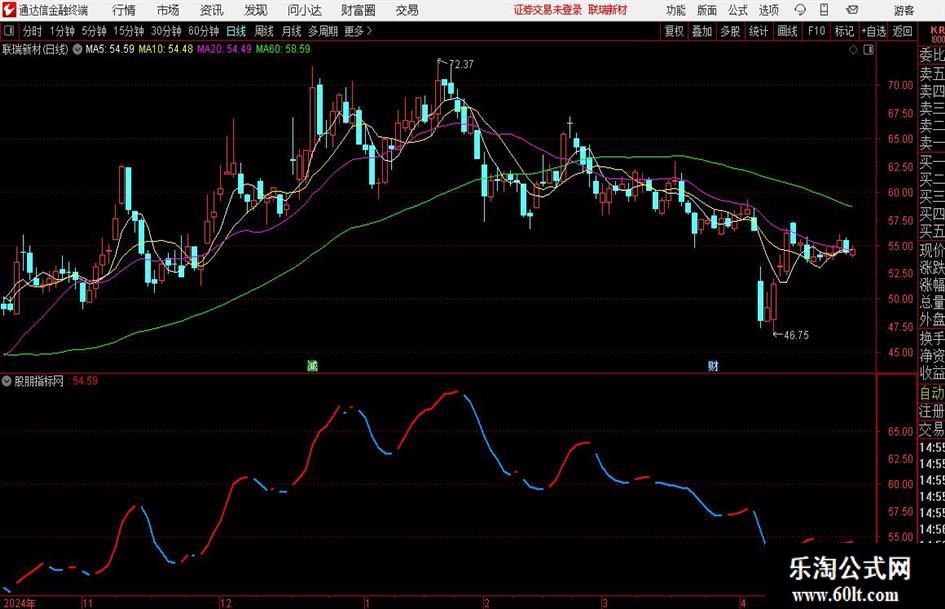Viewport: 945px width, 609px height.
Task: Click the 联瑞新材(日线) chart title
Action: coord(36,49)
